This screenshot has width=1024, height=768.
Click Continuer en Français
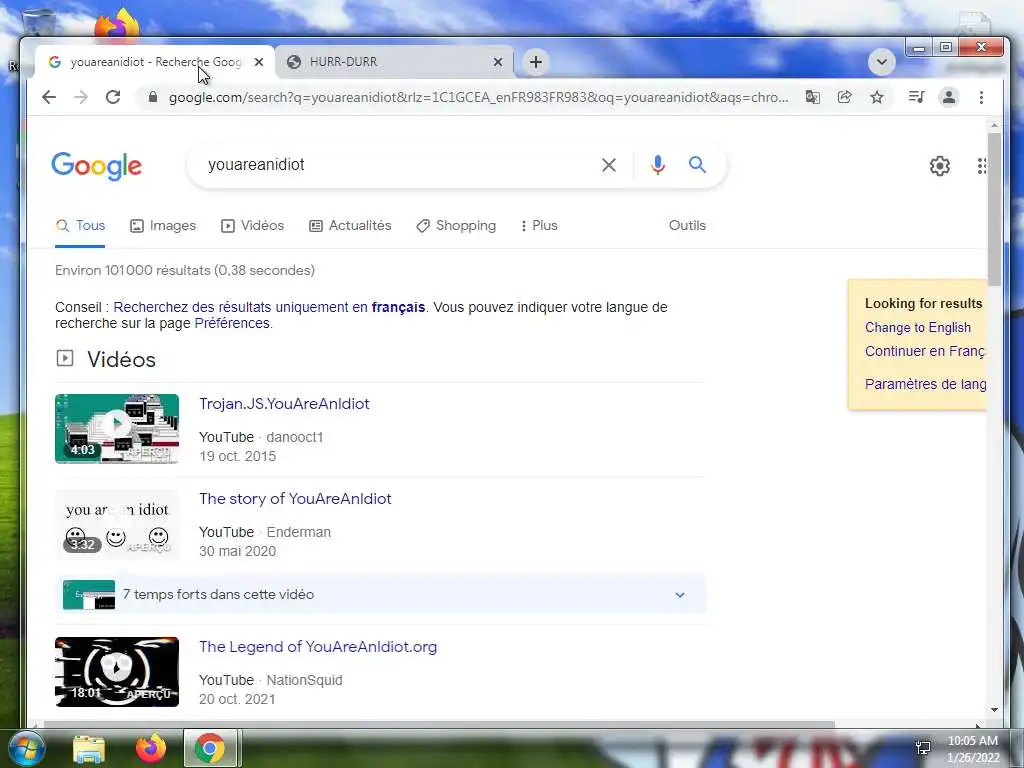(925, 351)
